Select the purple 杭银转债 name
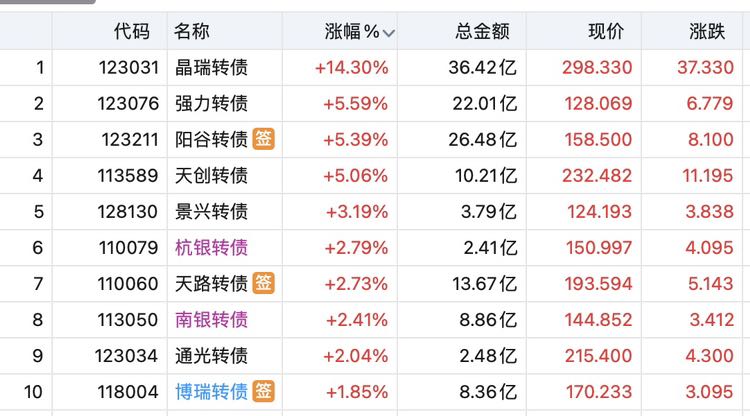 click(x=211, y=248)
